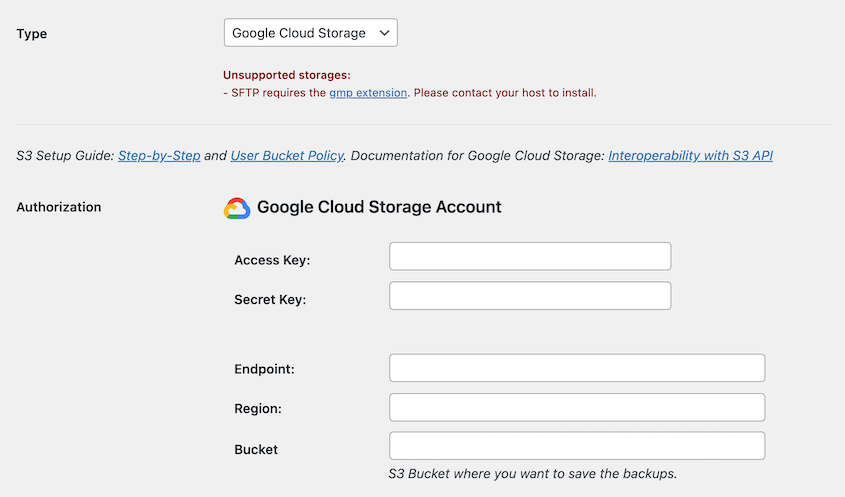Focus the Secret Key input field
The height and width of the screenshot is (497, 845).
[x=530, y=296]
